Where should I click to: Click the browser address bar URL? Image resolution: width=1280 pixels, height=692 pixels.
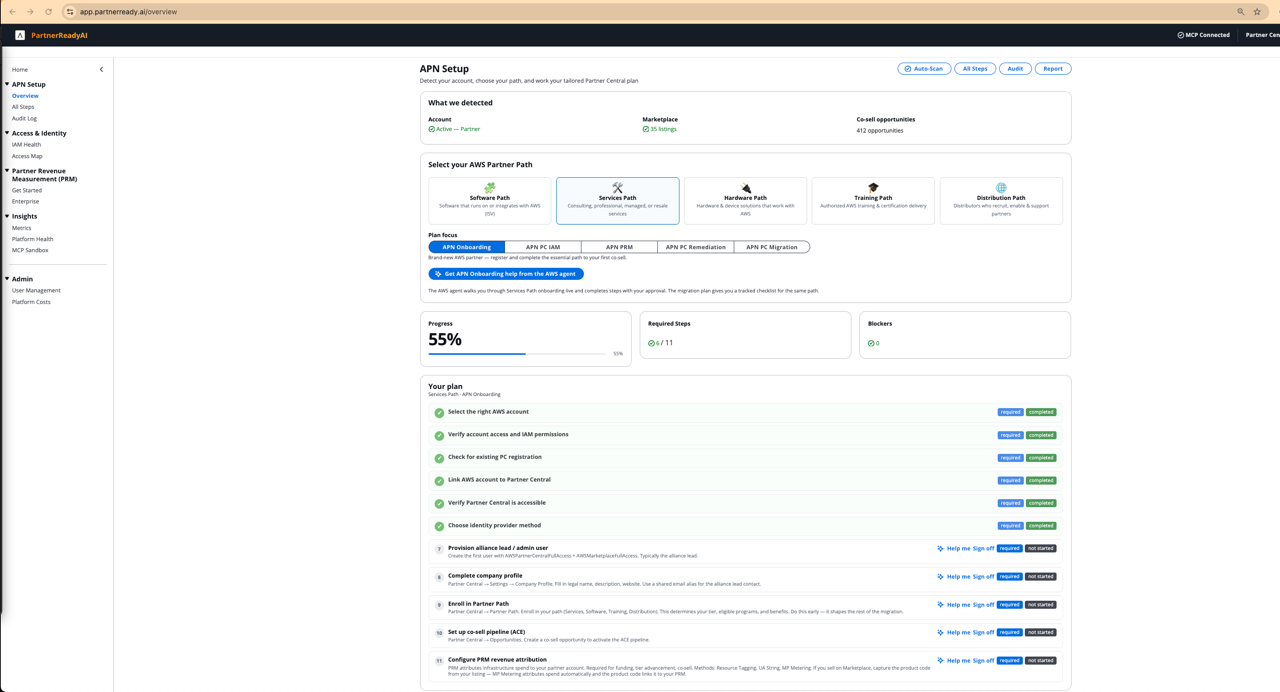[x=128, y=12]
